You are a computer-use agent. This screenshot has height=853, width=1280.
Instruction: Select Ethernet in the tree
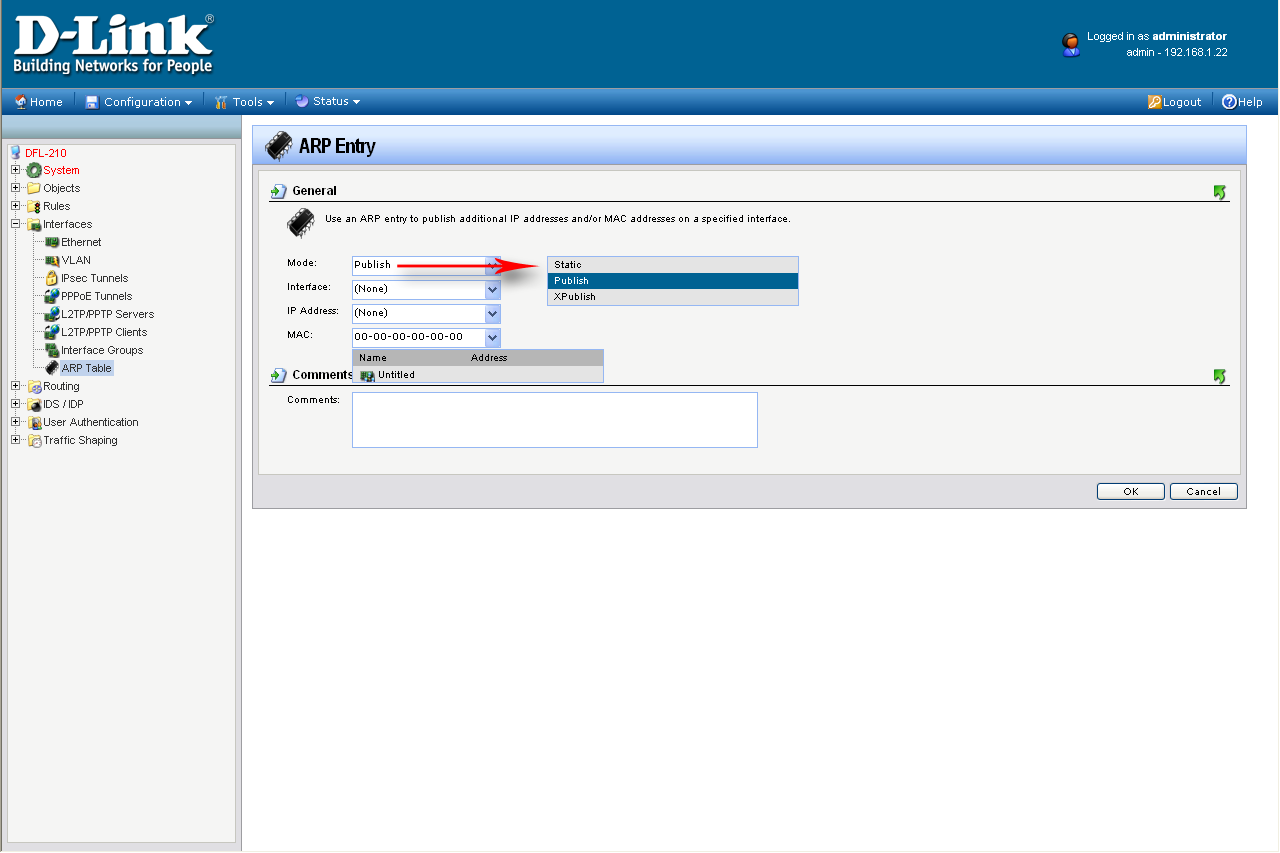click(x=81, y=242)
